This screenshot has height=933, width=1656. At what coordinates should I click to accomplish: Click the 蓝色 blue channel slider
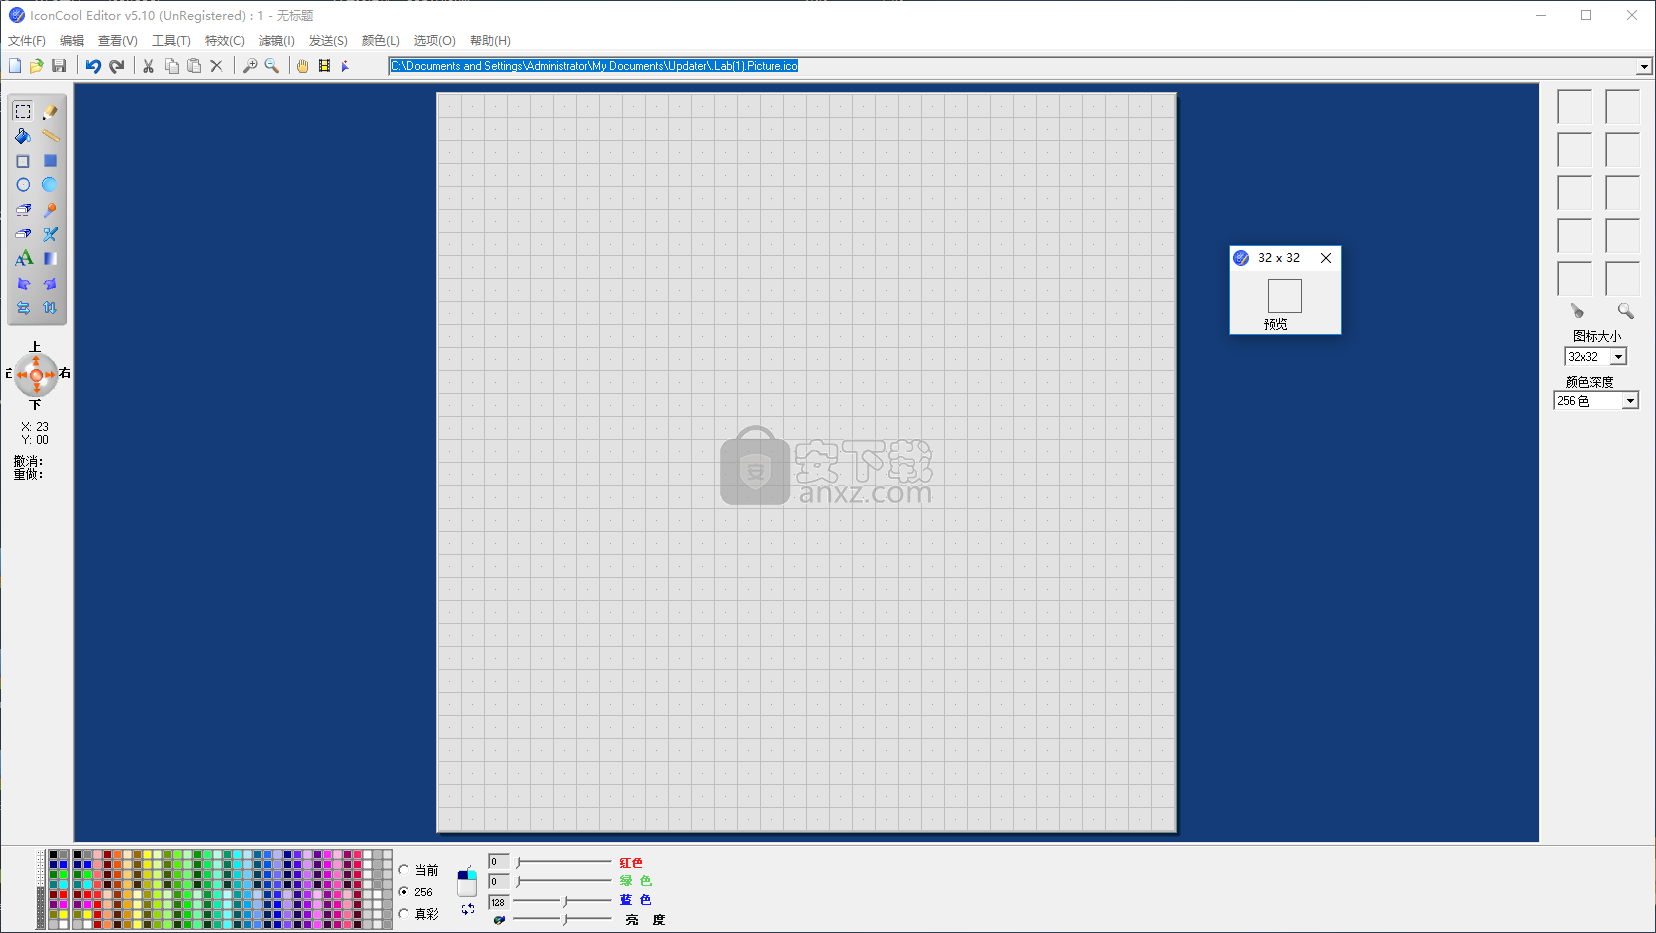tap(564, 901)
